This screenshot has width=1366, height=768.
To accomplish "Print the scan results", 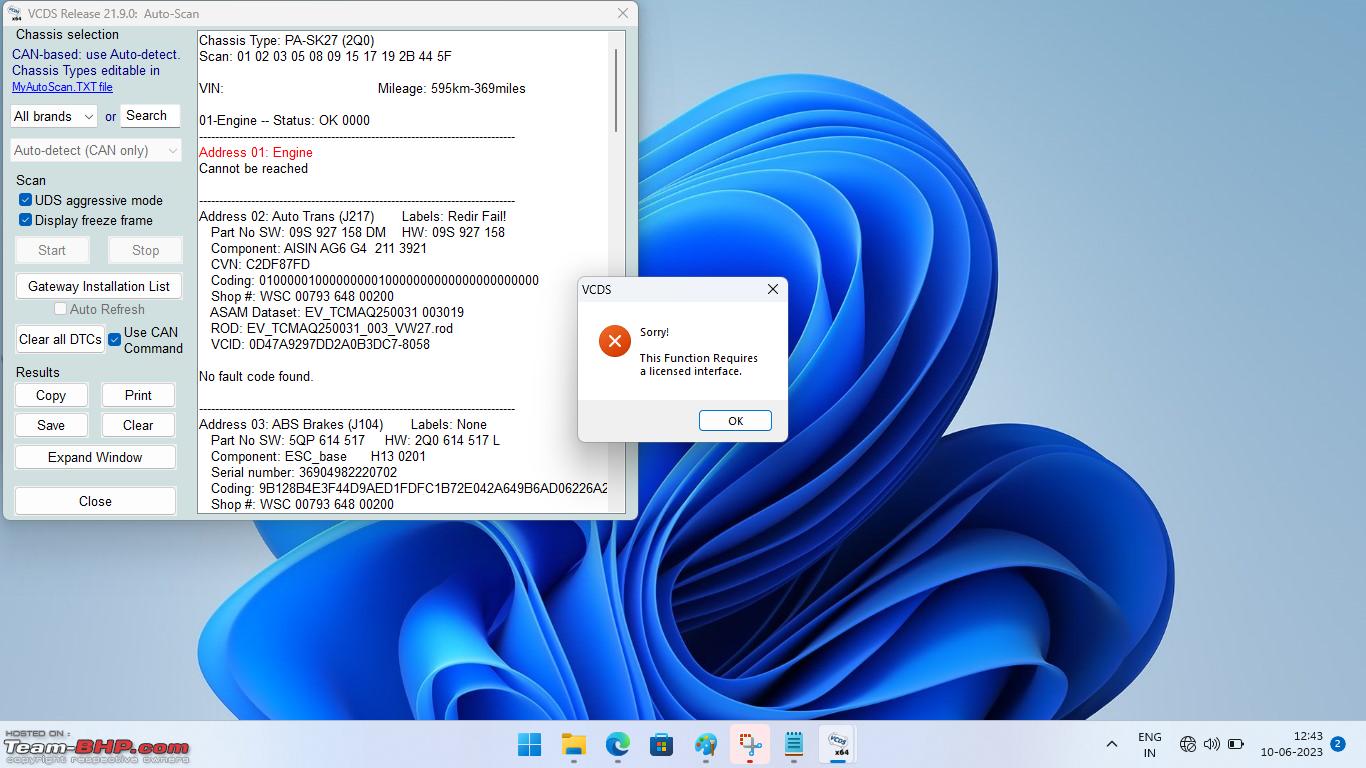I will 138,395.
